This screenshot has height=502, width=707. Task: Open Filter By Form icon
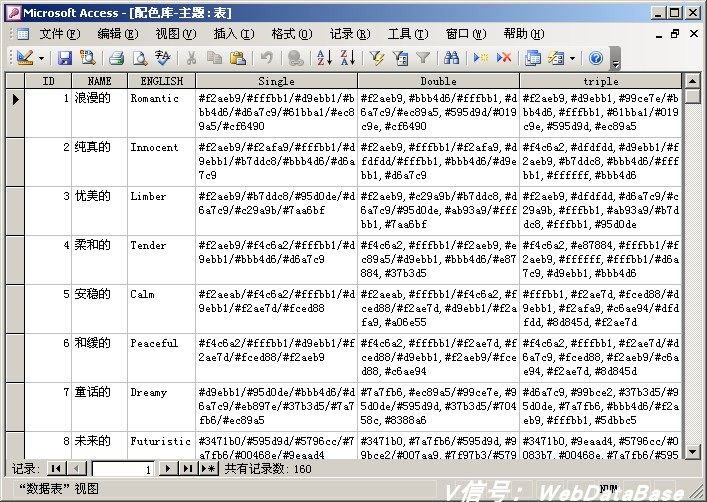(x=400, y=58)
